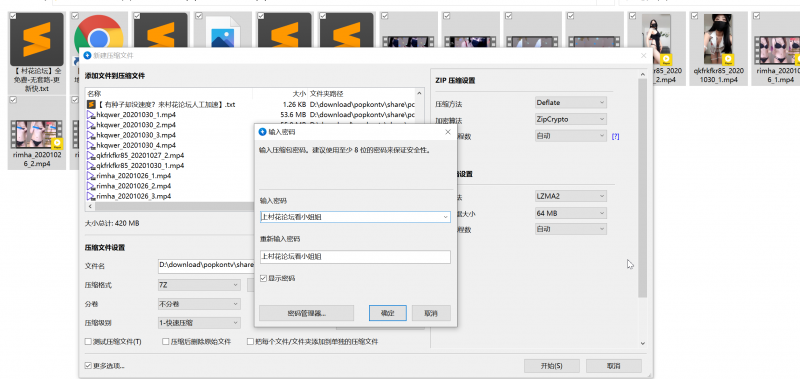Click the blue help [?] link icon
The height and width of the screenshot is (379, 800).
coord(615,136)
